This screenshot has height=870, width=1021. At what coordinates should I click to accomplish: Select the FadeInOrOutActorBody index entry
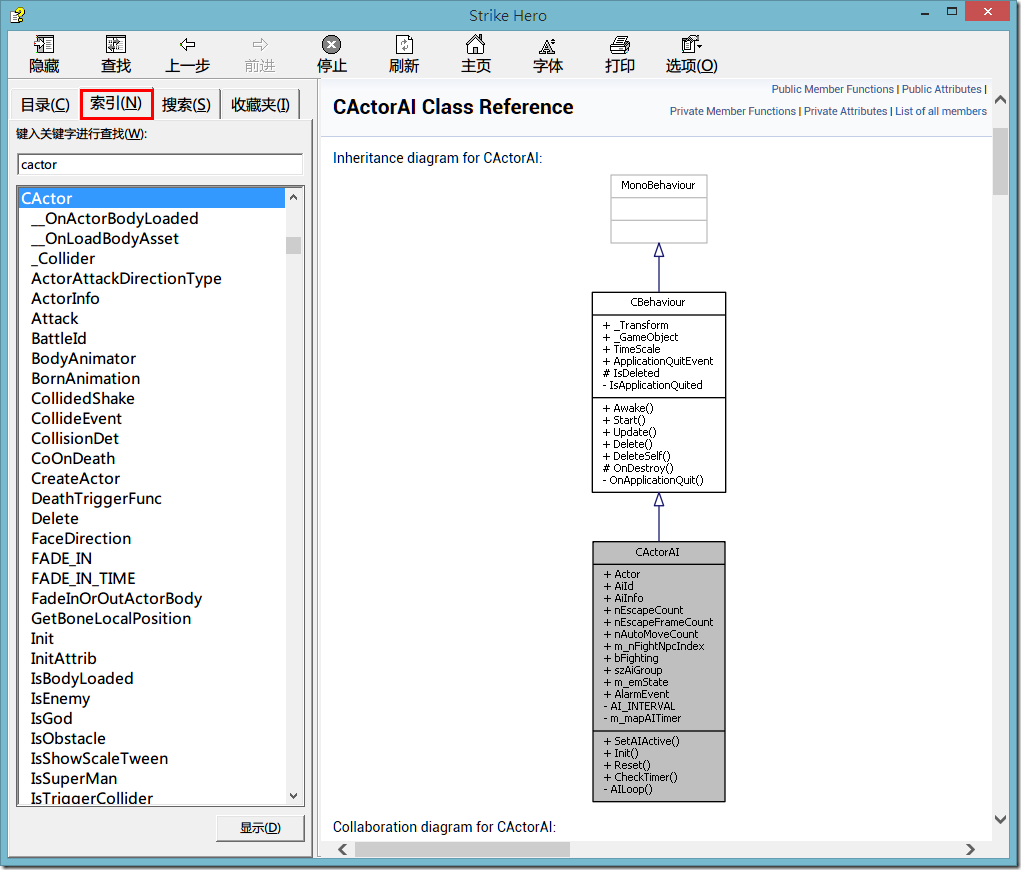tap(117, 598)
